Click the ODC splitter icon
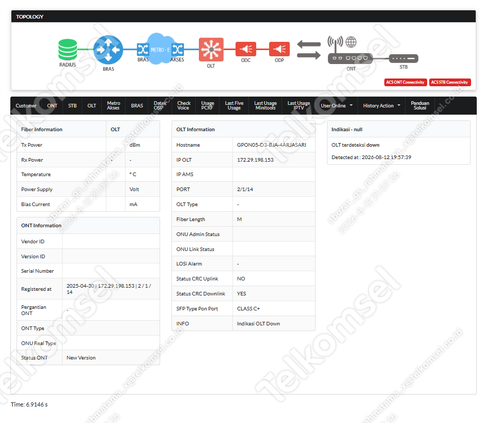Screen dimensions: 500x423 pos(246,49)
